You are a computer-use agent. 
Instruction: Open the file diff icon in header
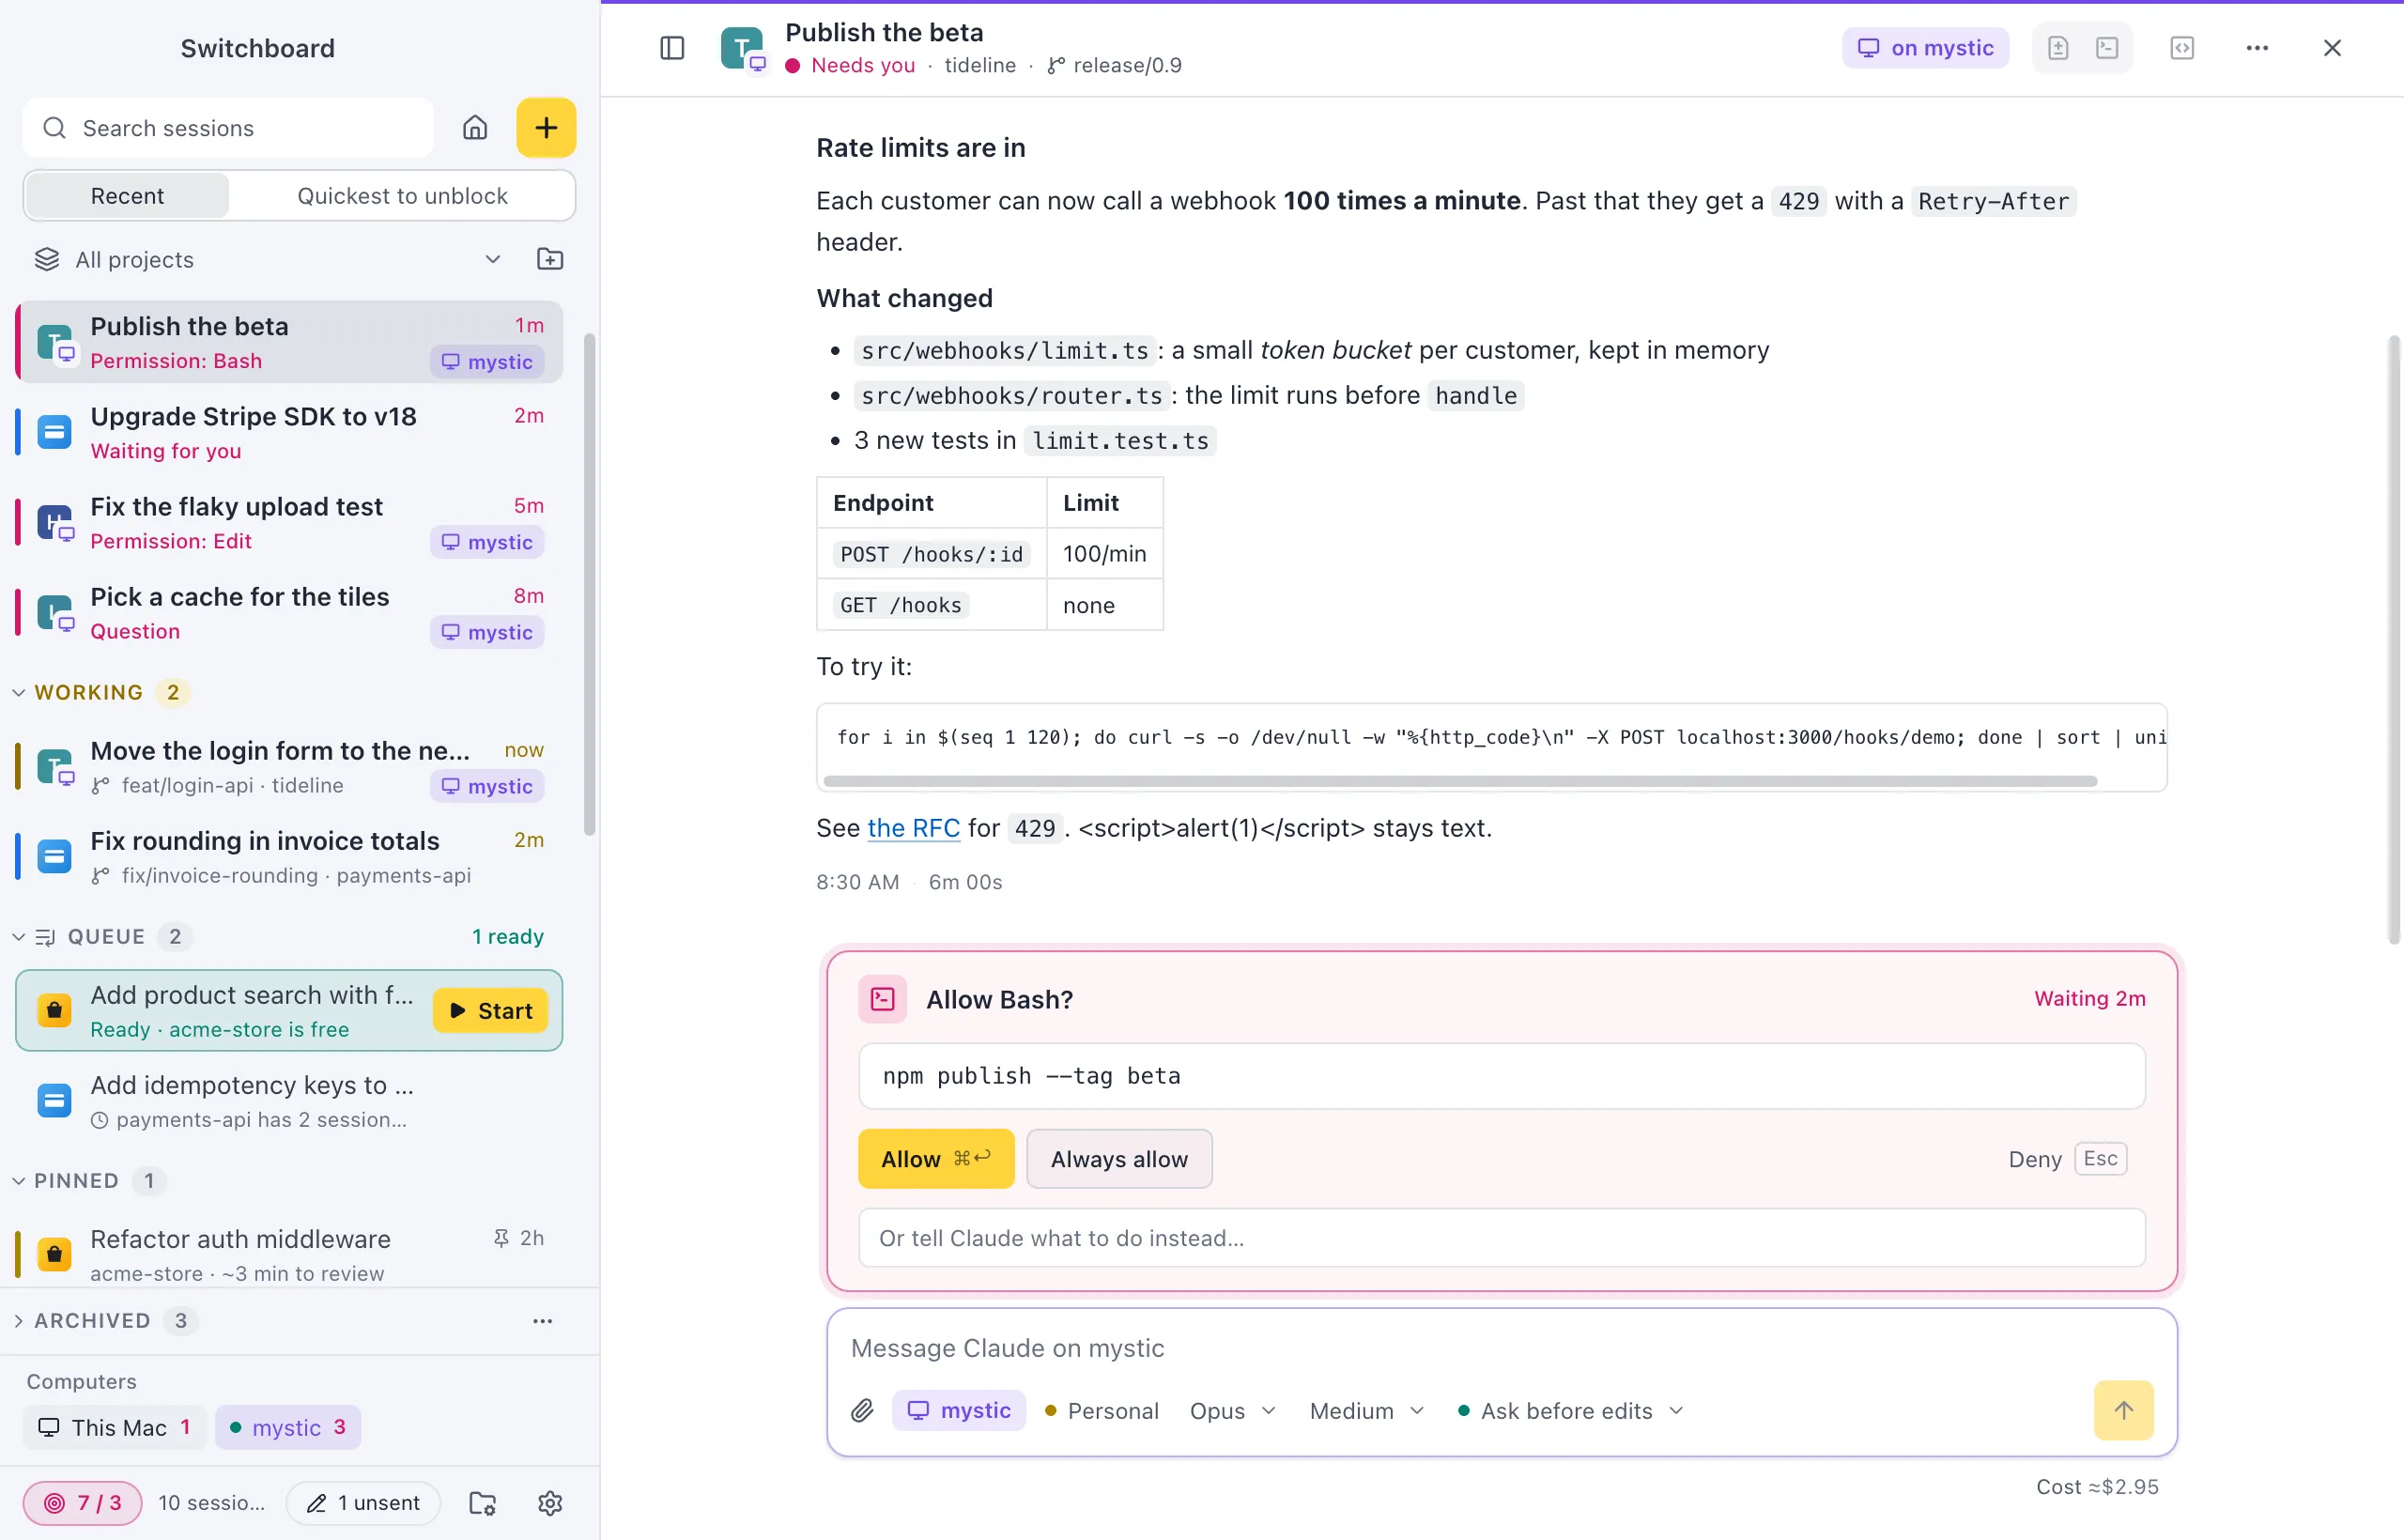pos(2058,48)
